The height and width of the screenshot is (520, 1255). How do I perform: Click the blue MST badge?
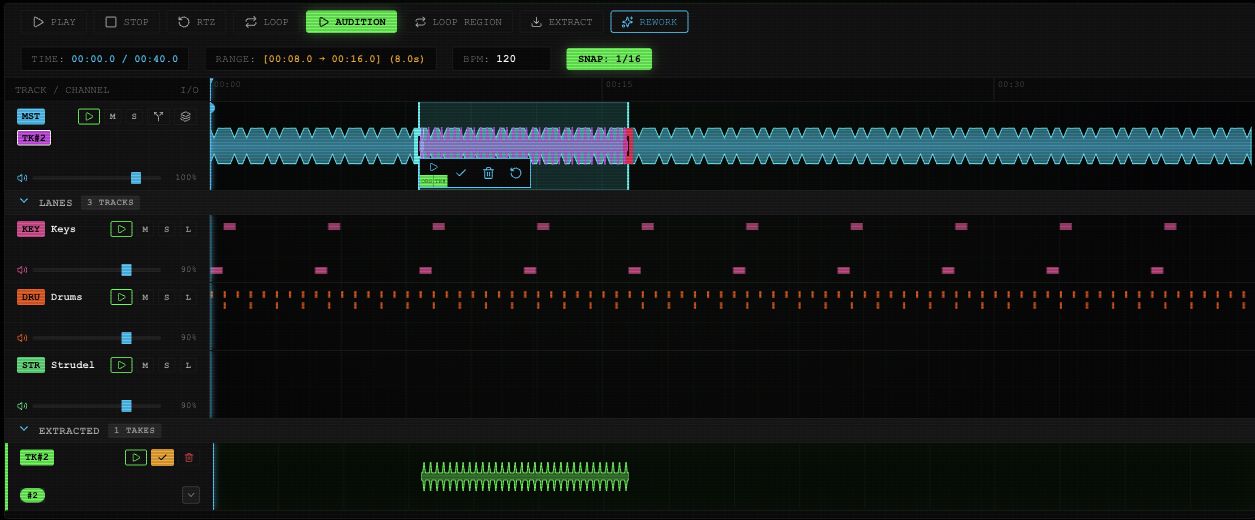coord(31,117)
